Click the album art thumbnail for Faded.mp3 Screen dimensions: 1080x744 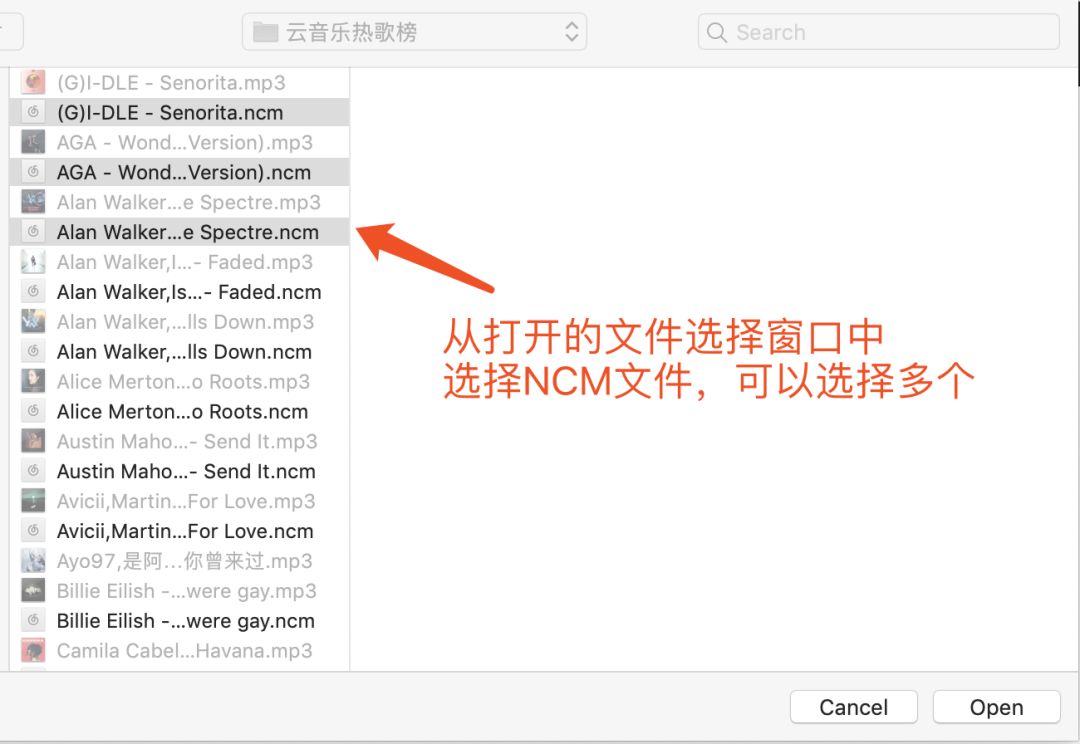pos(32,262)
